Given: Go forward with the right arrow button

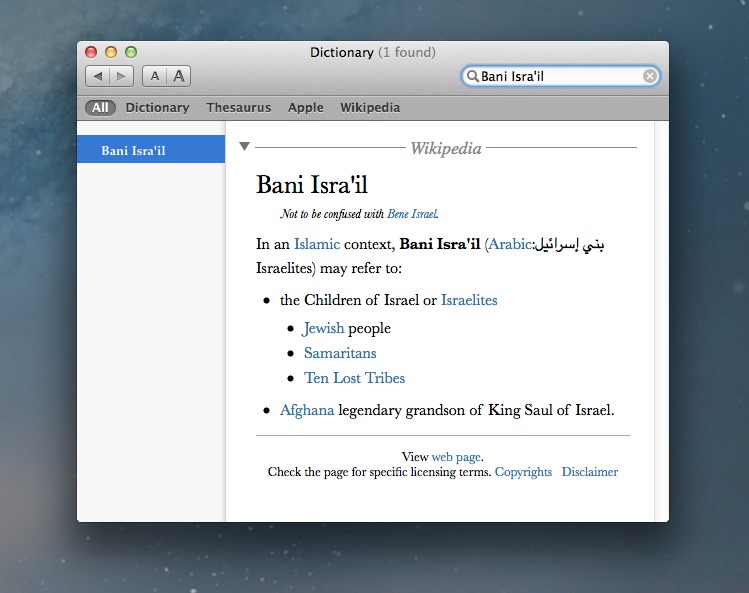Looking at the screenshot, I should tap(121, 76).
